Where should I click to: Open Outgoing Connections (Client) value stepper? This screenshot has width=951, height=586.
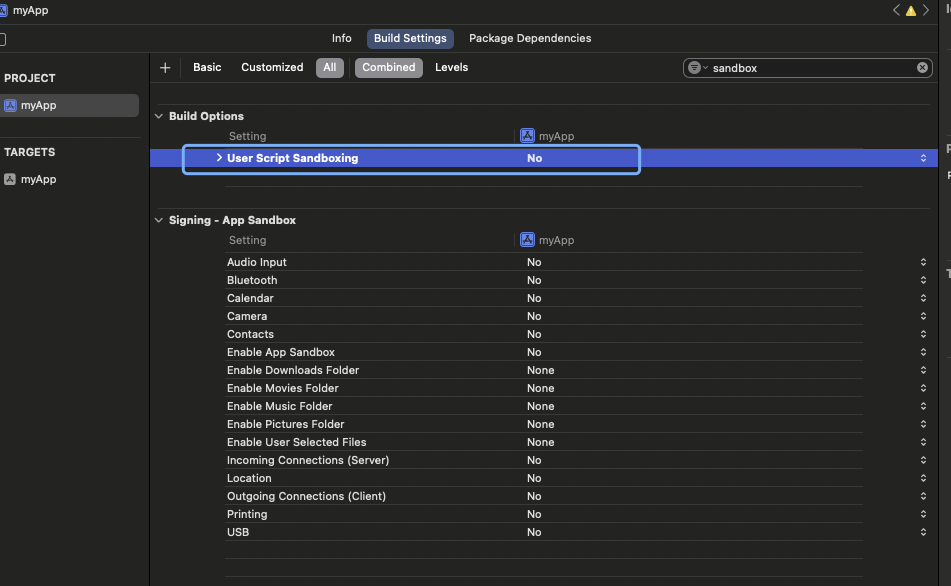pos(923,496)
